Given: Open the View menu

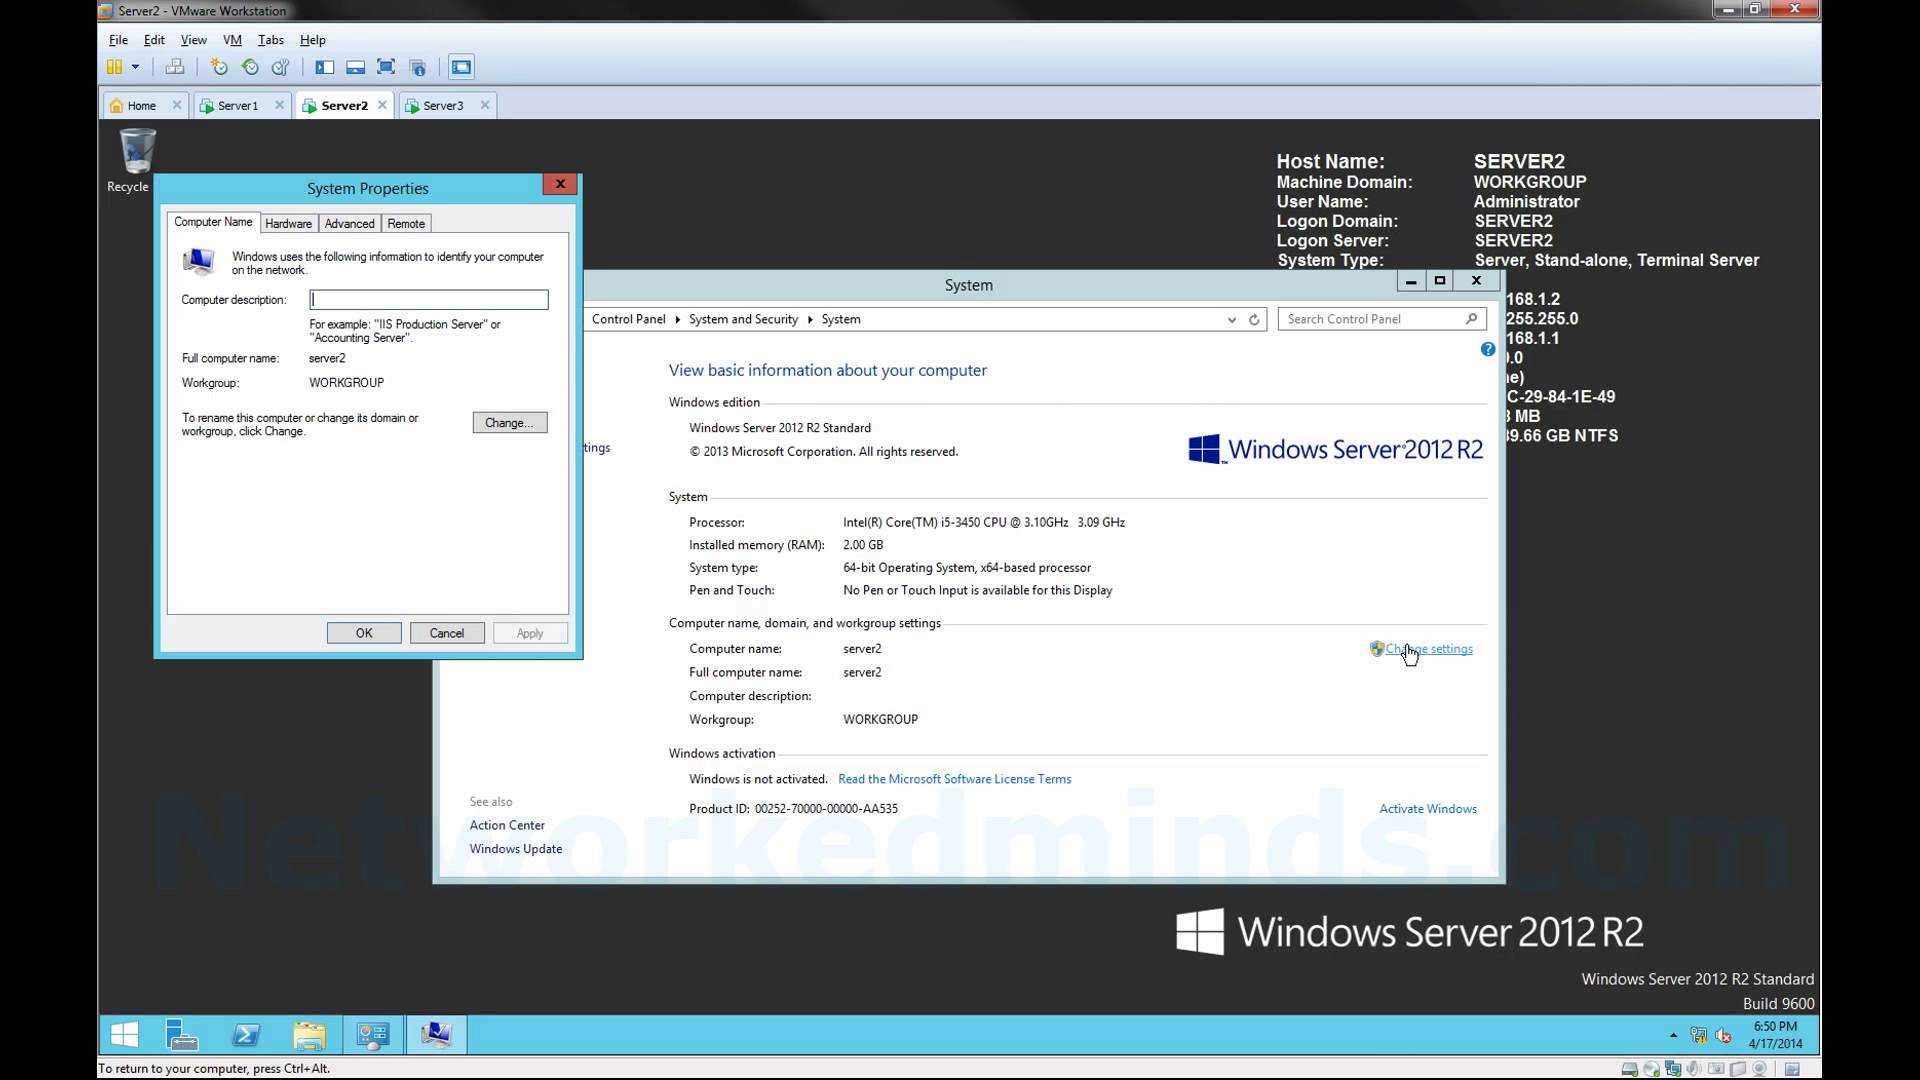Looking at the screenshot, I should click(193, 40).
